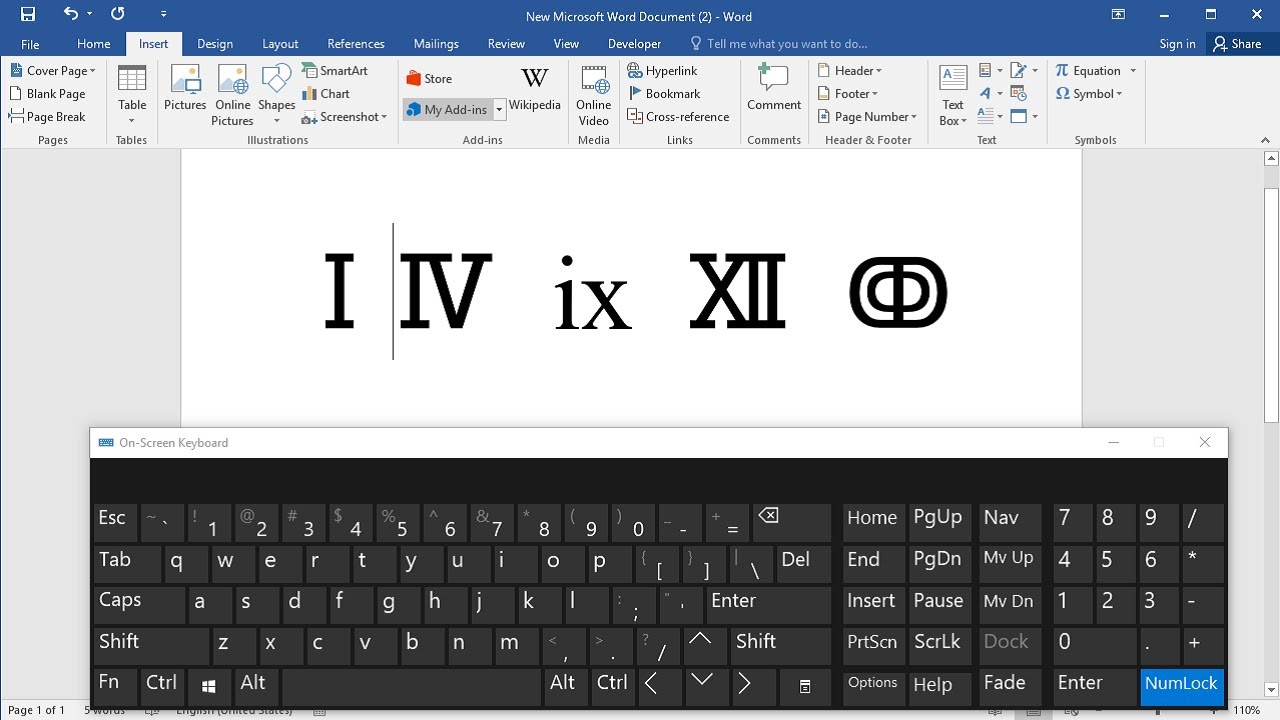Insert a SmartArt graphic

click(x=335, y=71)
